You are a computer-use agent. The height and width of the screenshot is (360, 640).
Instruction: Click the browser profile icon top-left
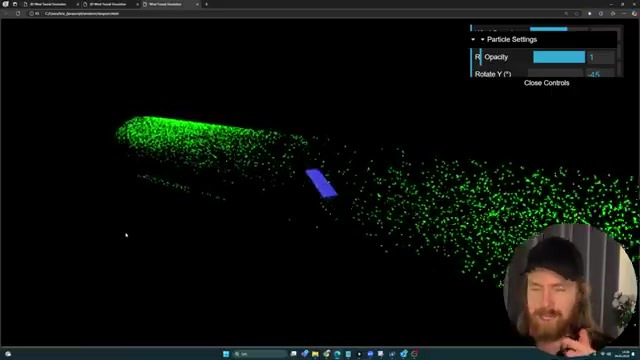[5, 4]
